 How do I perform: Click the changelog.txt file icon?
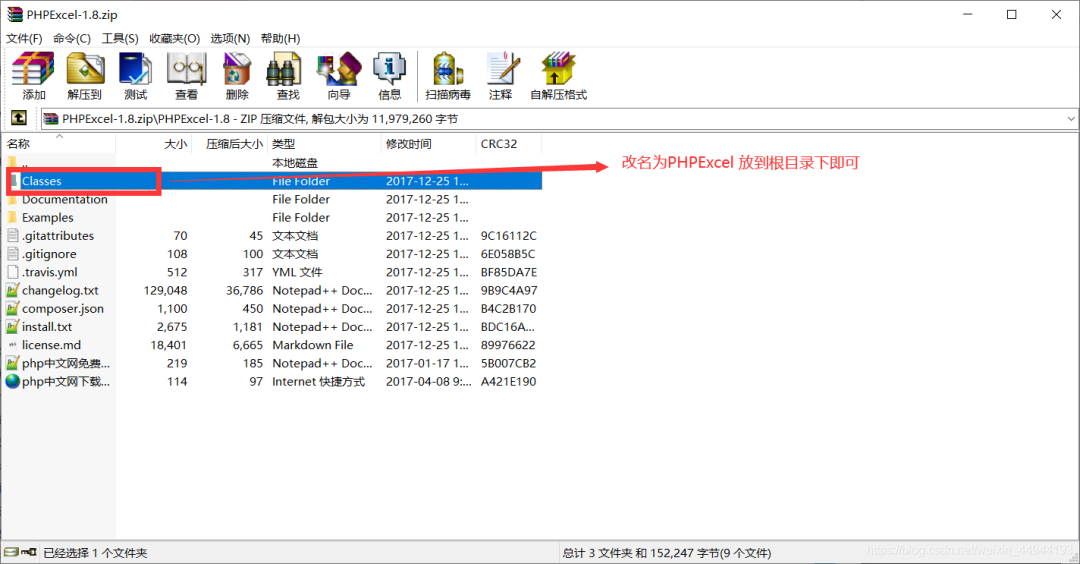12,290
